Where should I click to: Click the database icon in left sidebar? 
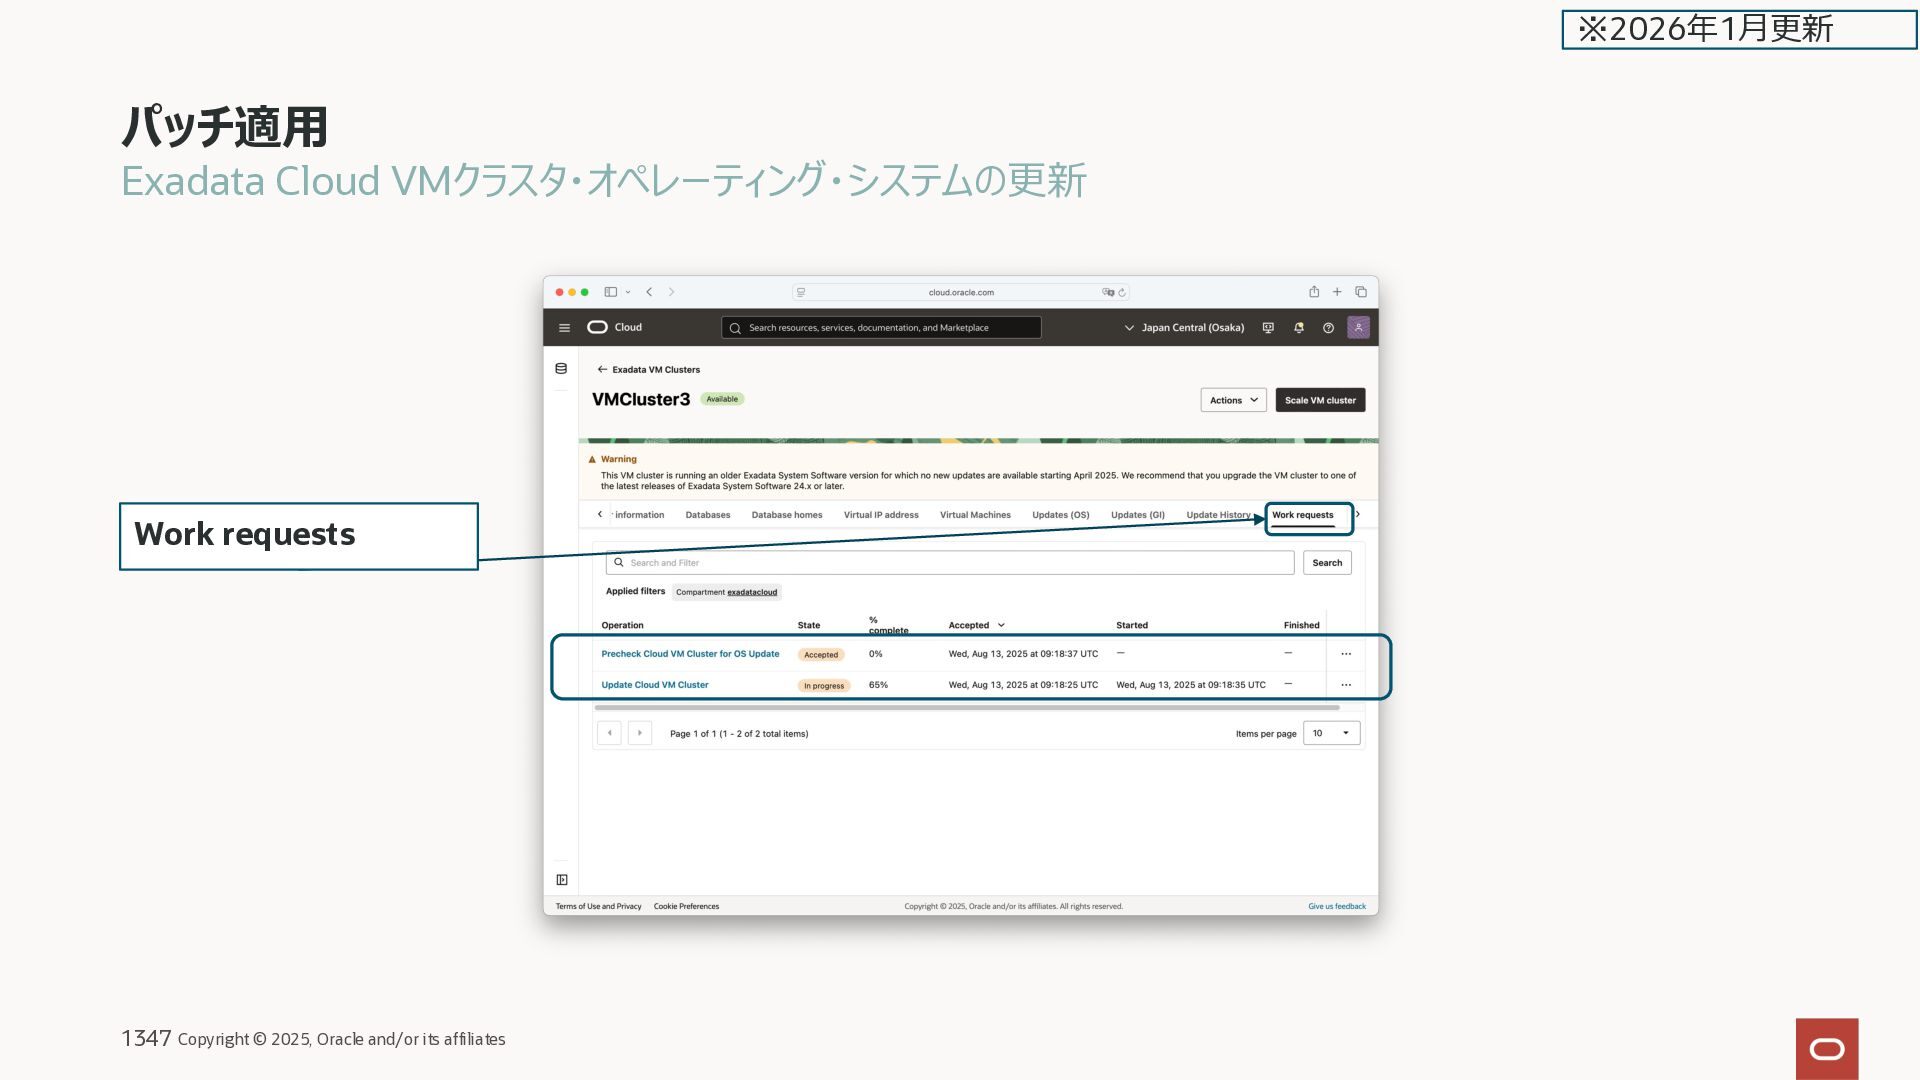[x=561, y=369]
